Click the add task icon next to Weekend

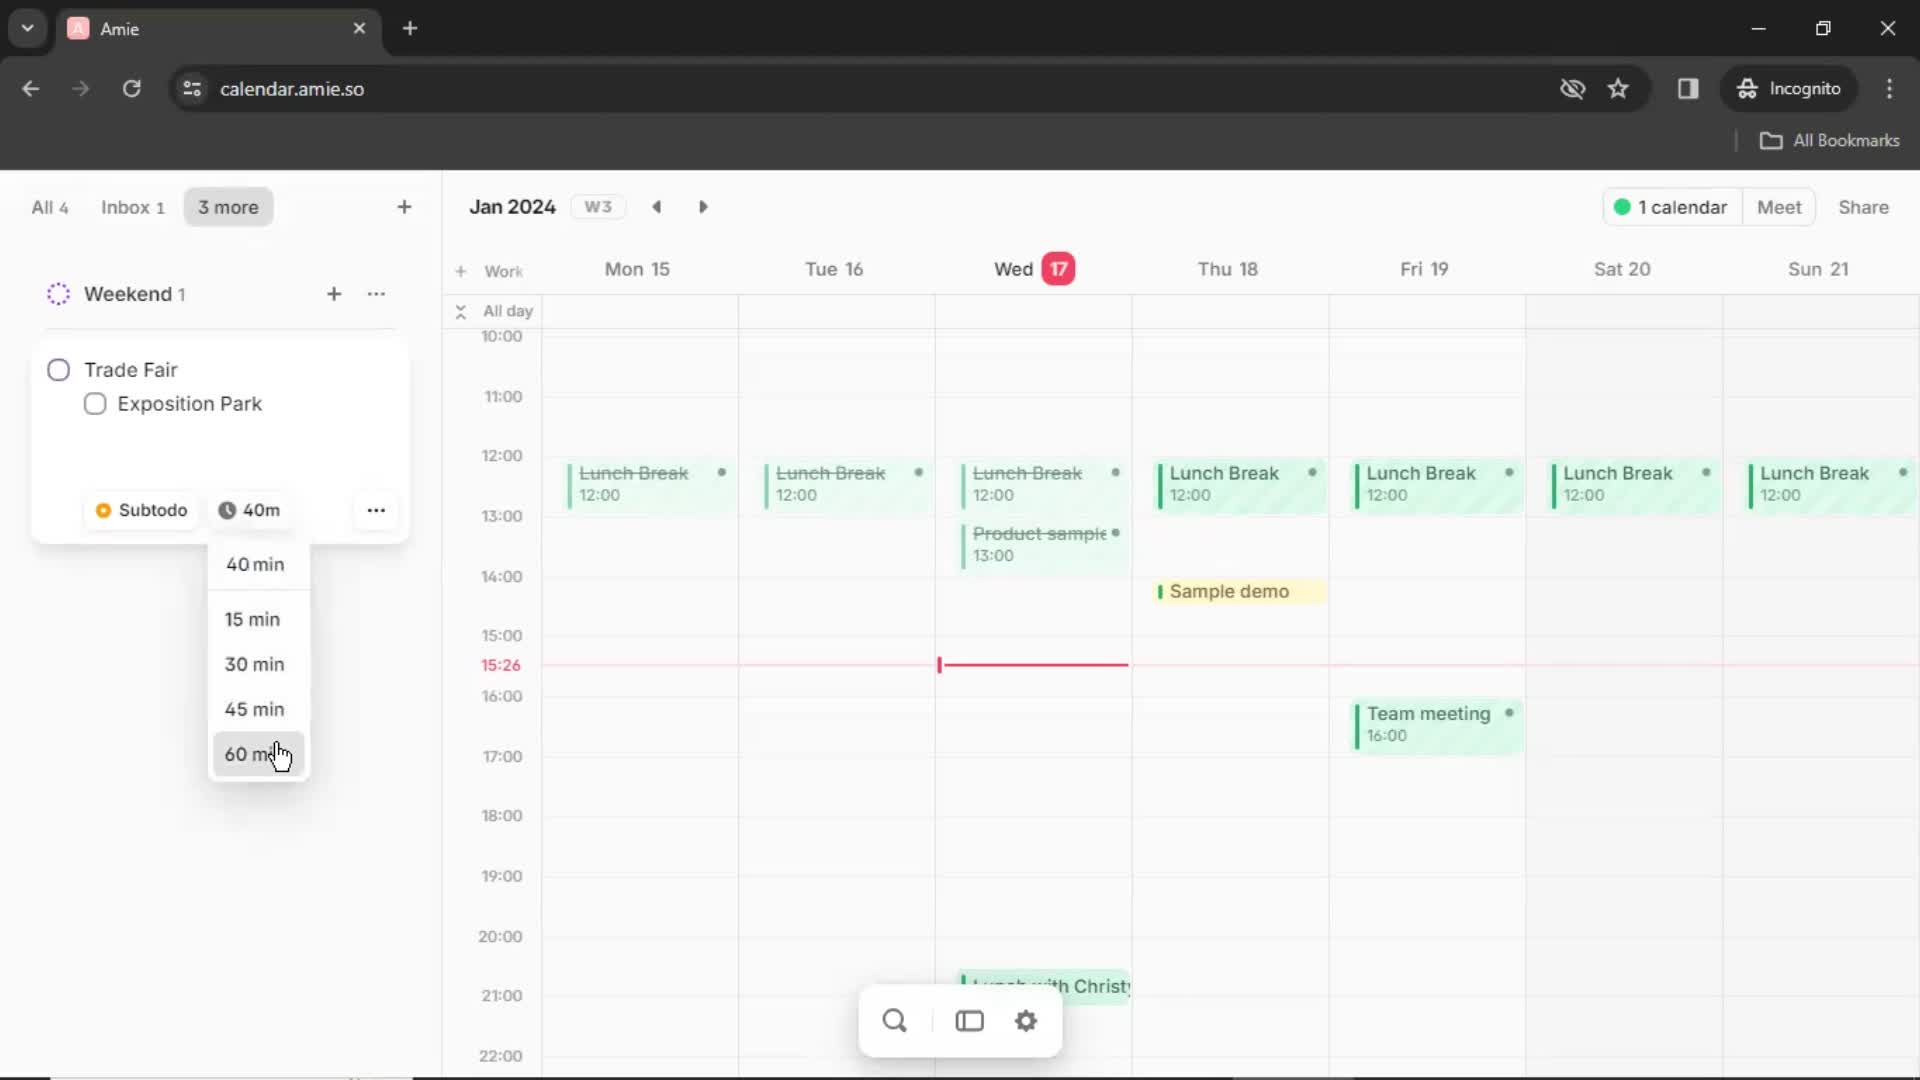(x=334, y=293)
